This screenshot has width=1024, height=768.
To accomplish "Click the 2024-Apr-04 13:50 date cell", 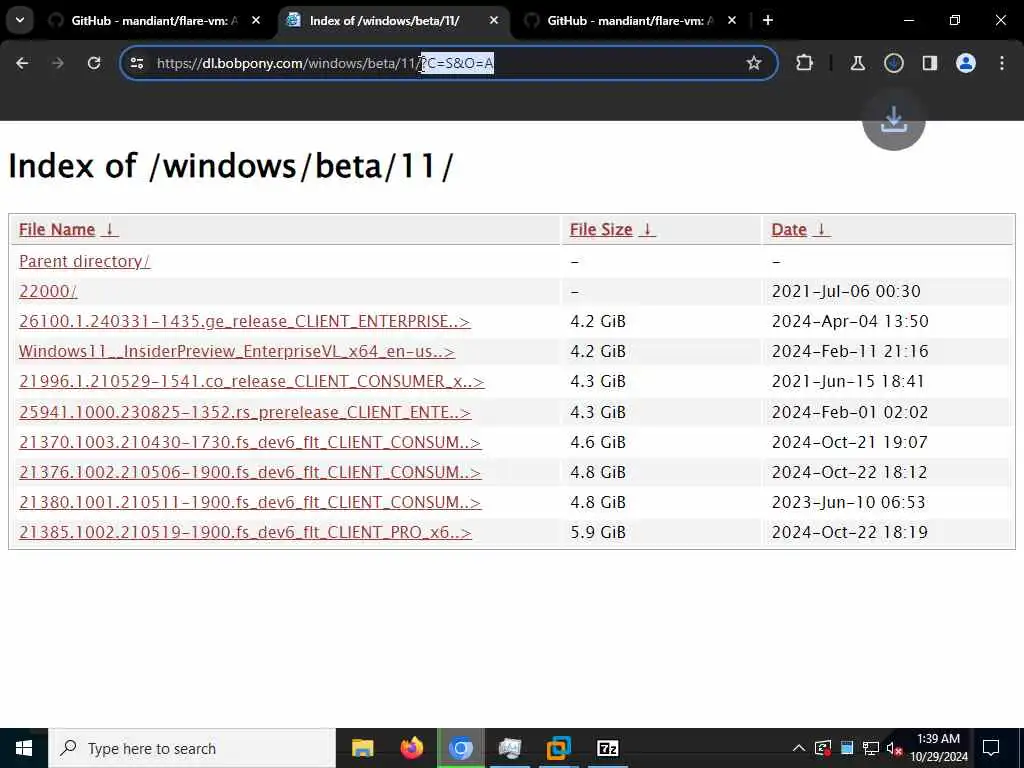I will tap(850, 321).
